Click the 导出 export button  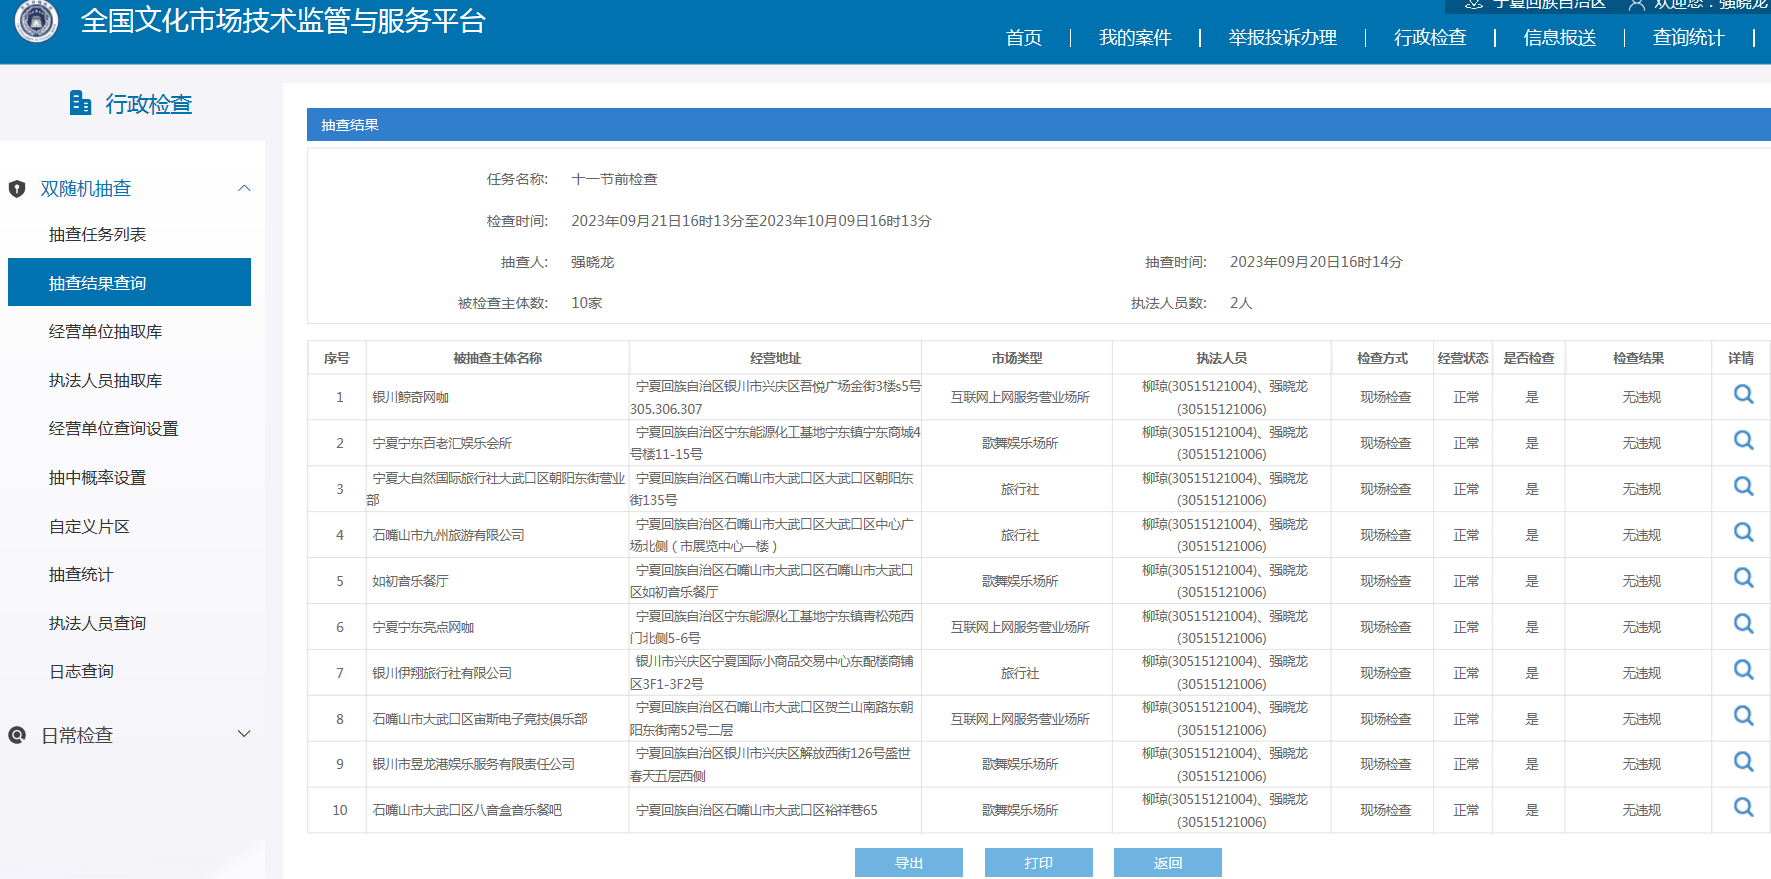click(x=908, y=862)
